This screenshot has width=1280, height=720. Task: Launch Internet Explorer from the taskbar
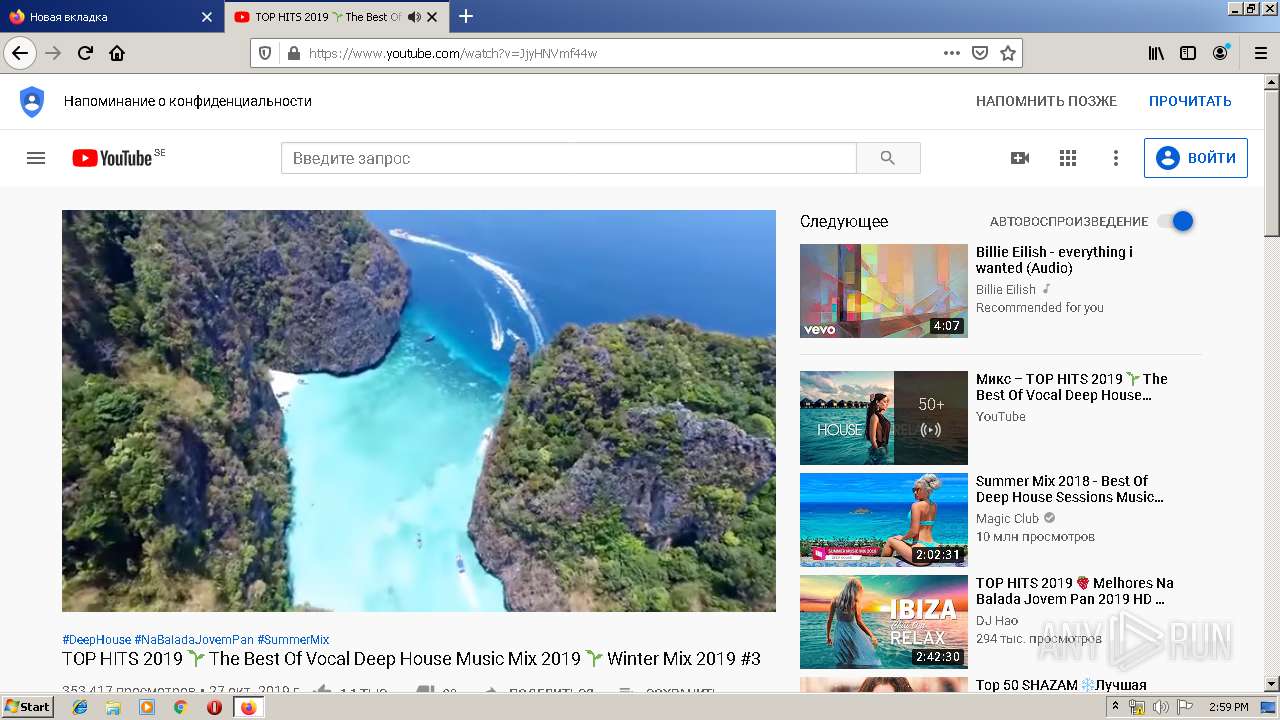[x=80, y=707]
